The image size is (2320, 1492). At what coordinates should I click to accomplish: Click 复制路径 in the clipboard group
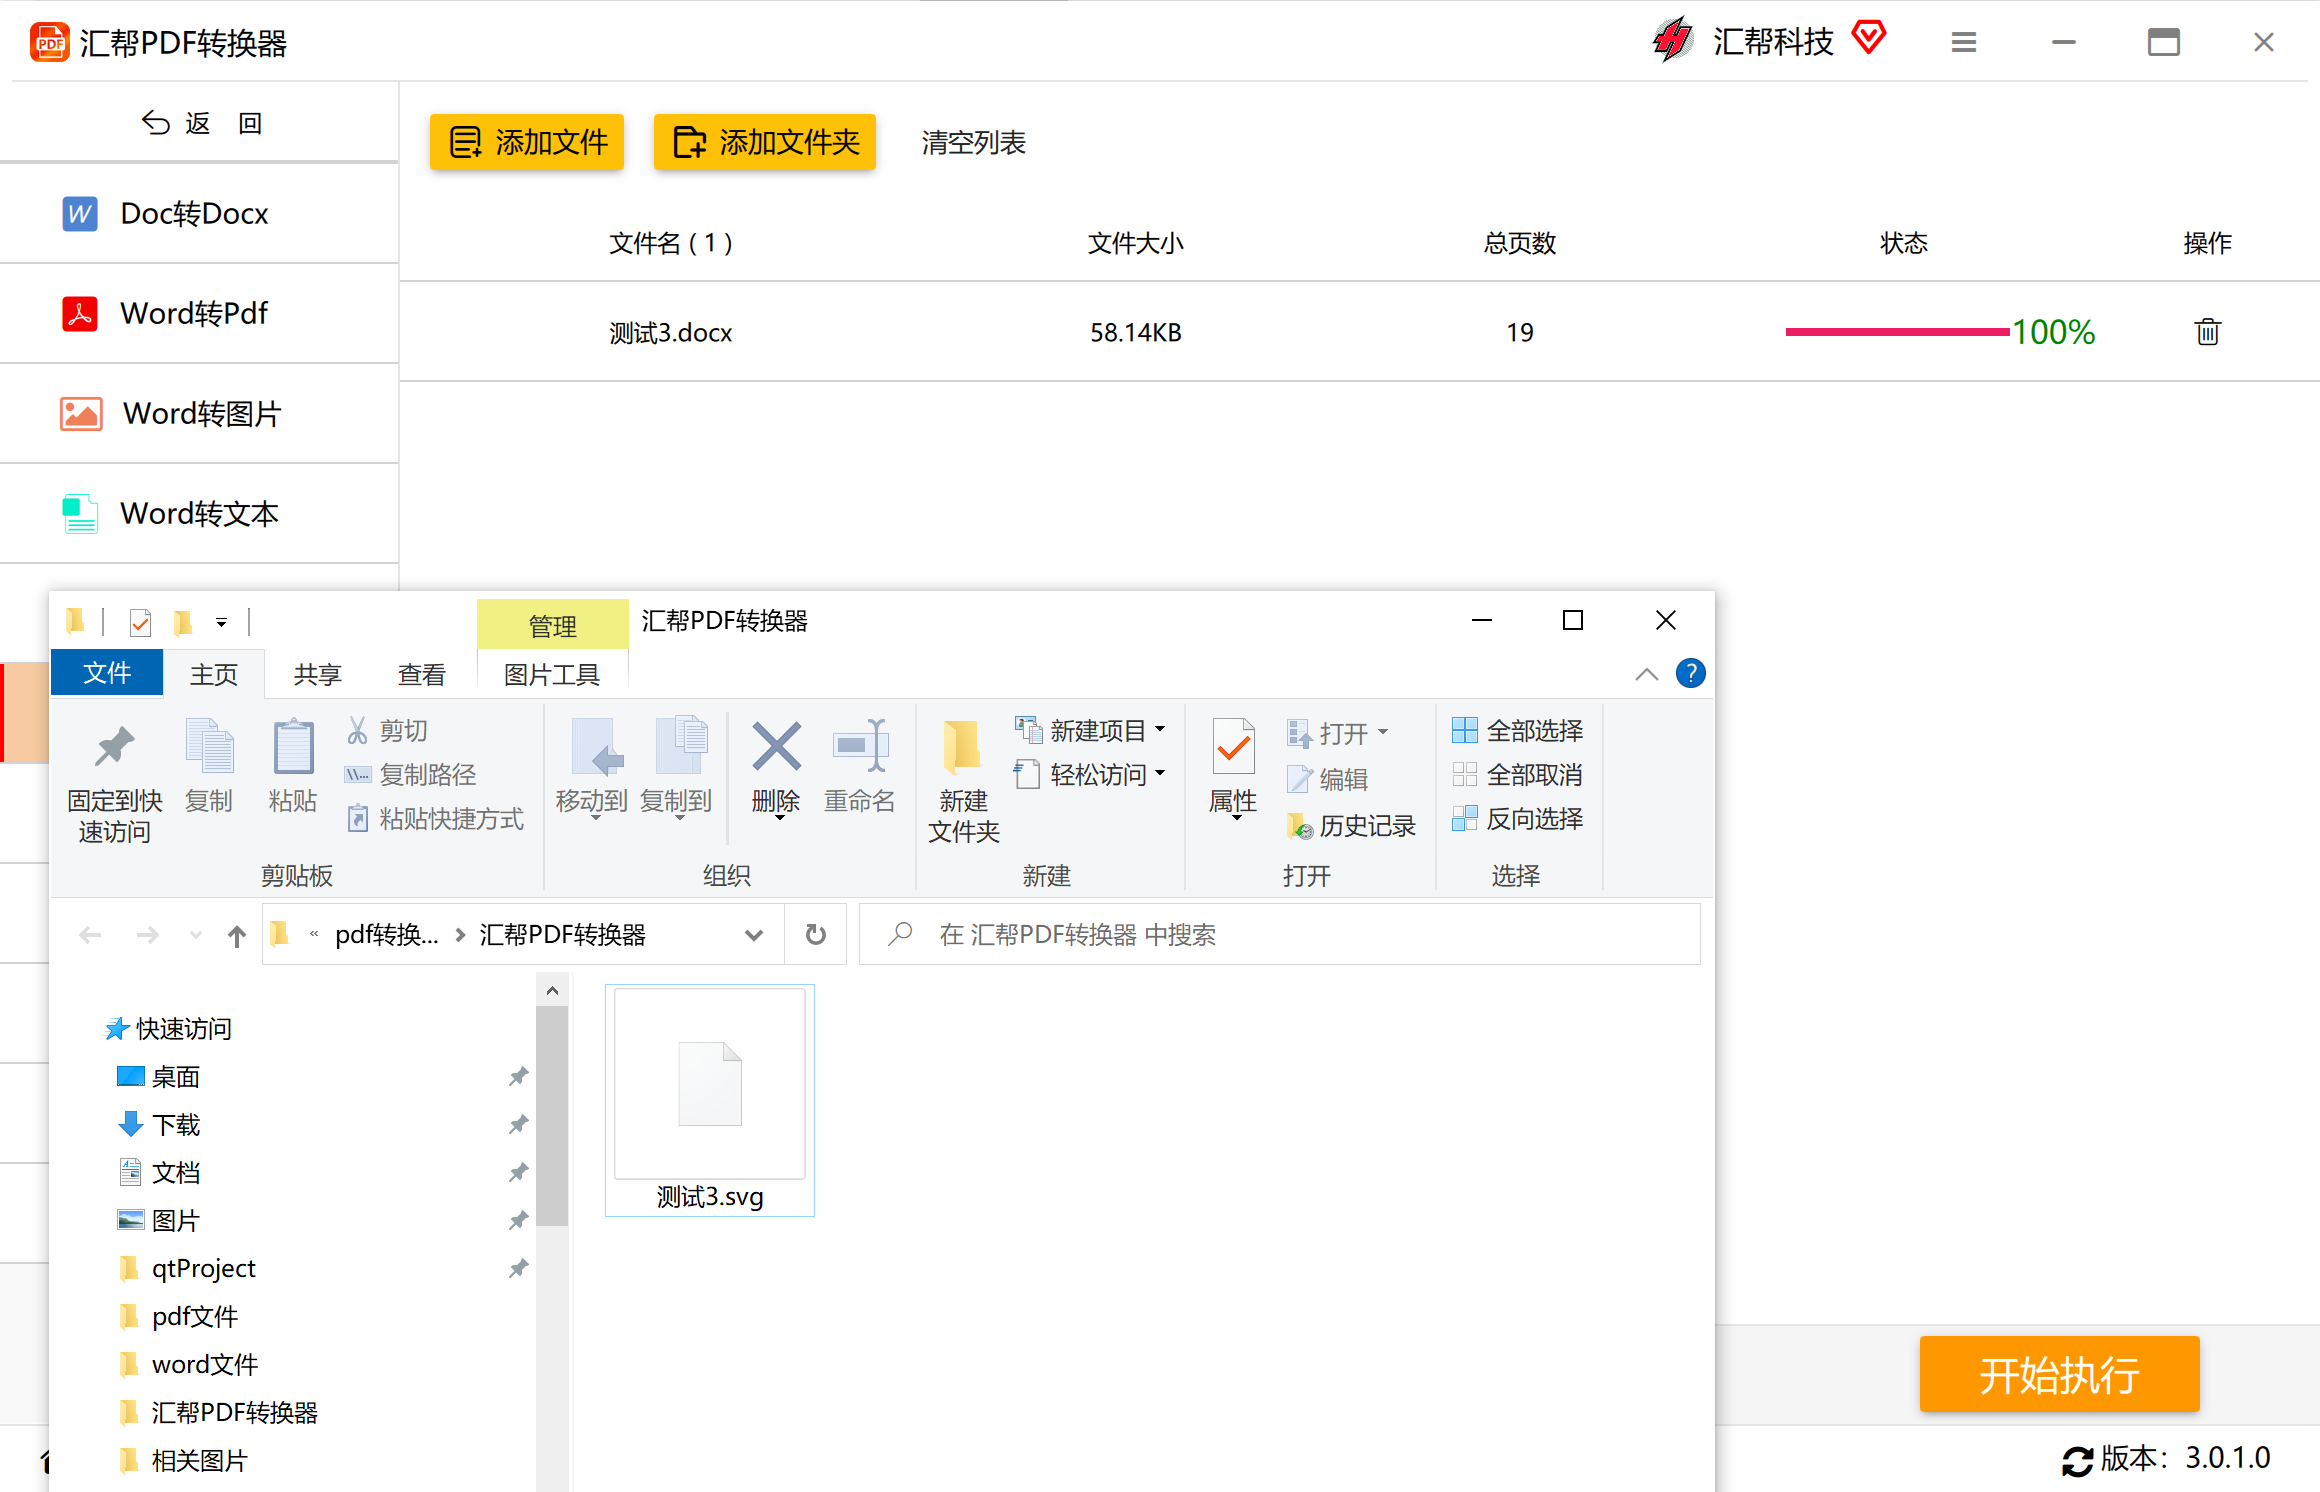point(410,775)
